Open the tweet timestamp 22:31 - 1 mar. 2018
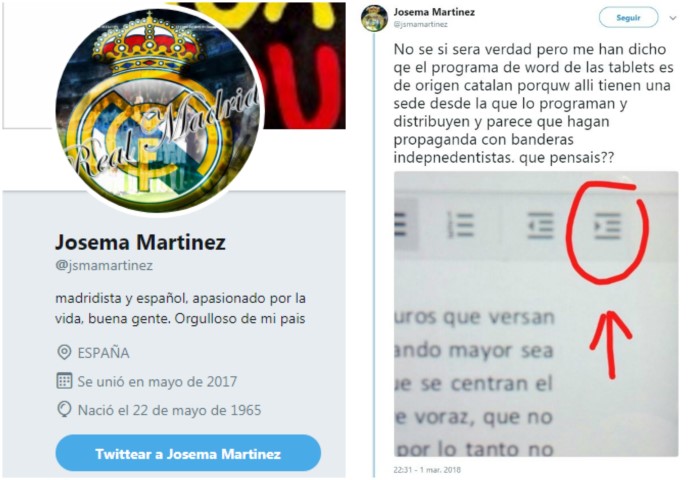This screenshot has width=694, height=480. click(x=427, y=469)
